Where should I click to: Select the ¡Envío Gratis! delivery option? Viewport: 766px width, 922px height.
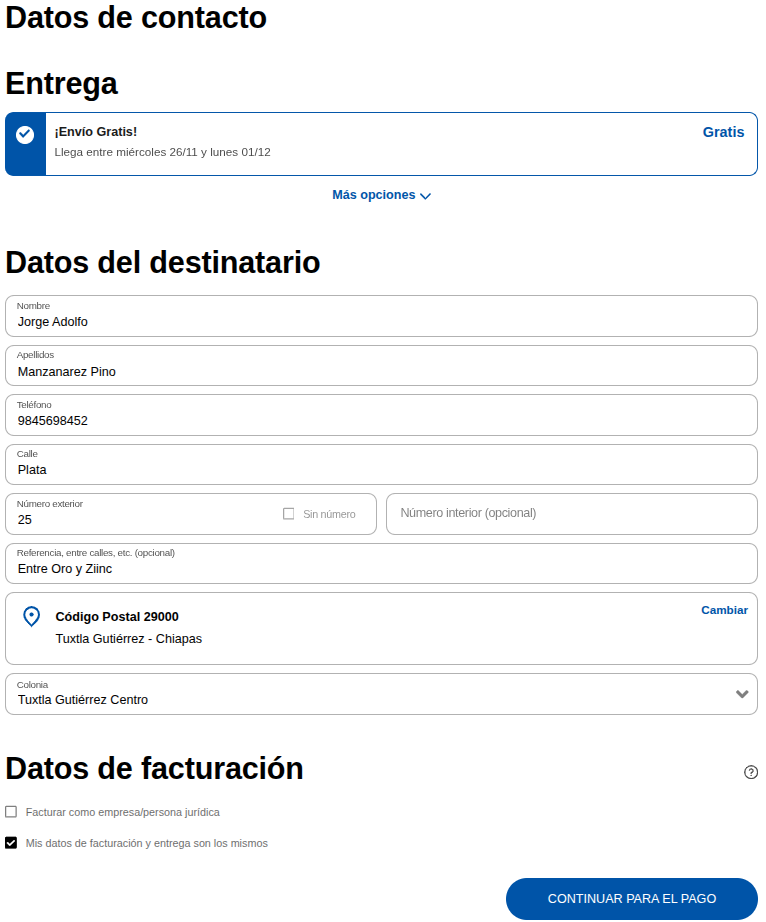tap(380, 144)
